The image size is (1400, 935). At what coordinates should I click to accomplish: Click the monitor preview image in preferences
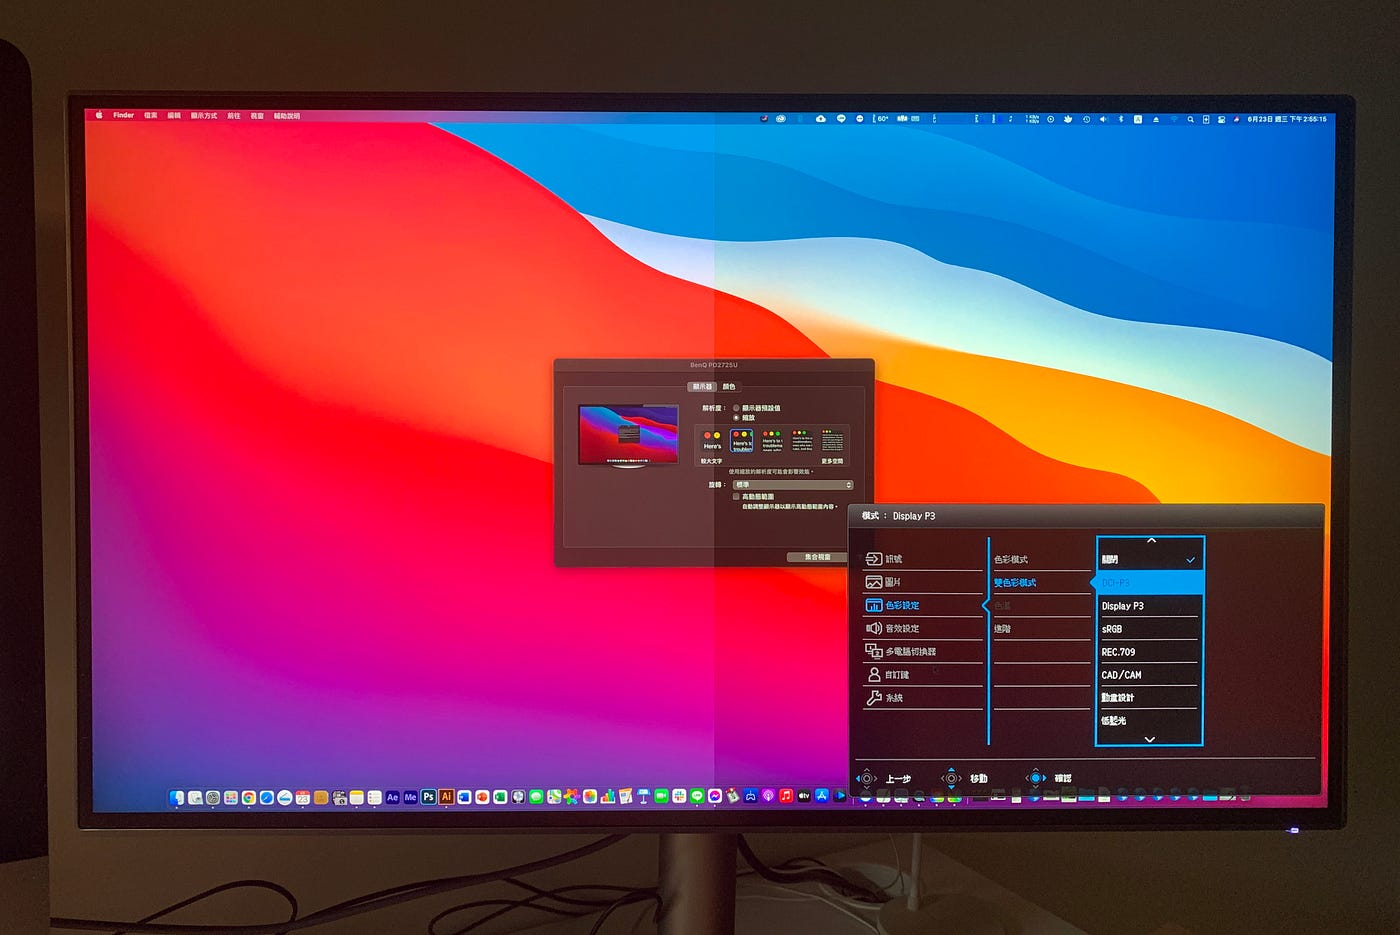(x=628, y=436)
